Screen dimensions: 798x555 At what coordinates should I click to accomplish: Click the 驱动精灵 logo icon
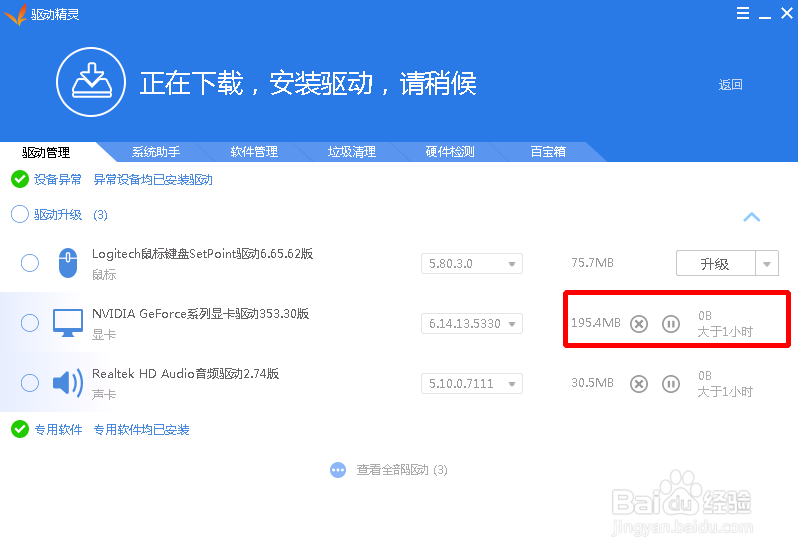pos(15,14)
